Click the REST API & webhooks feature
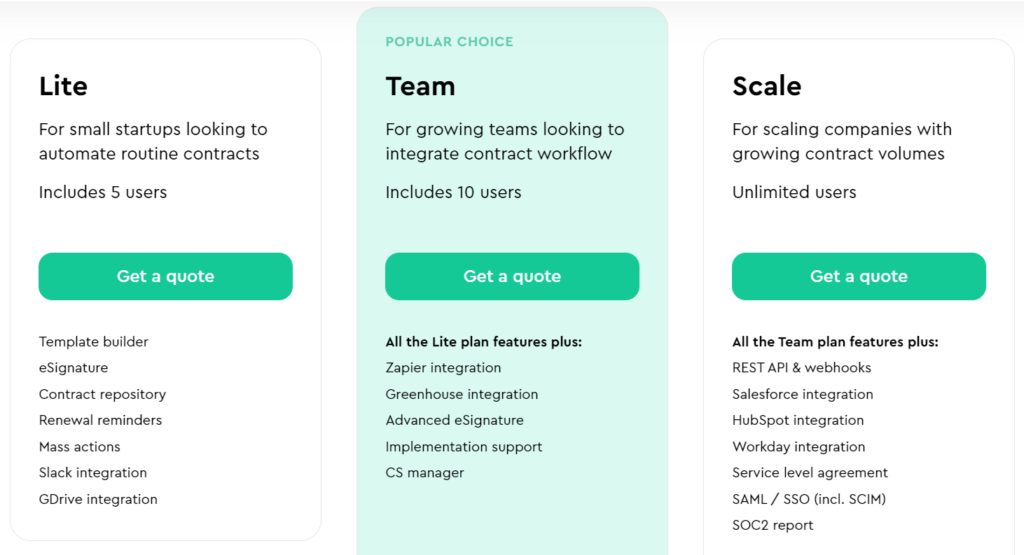The width and height of the screenshot is (1024, 555). pos(801,368)
